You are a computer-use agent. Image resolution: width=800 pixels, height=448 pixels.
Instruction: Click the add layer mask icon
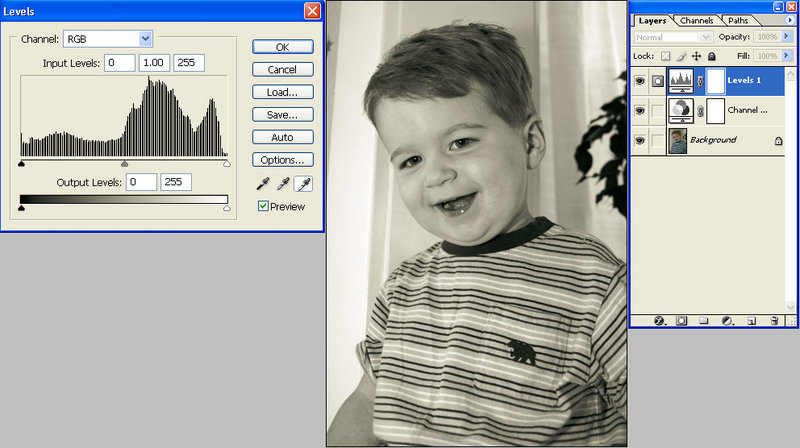[x=683, y=321]
